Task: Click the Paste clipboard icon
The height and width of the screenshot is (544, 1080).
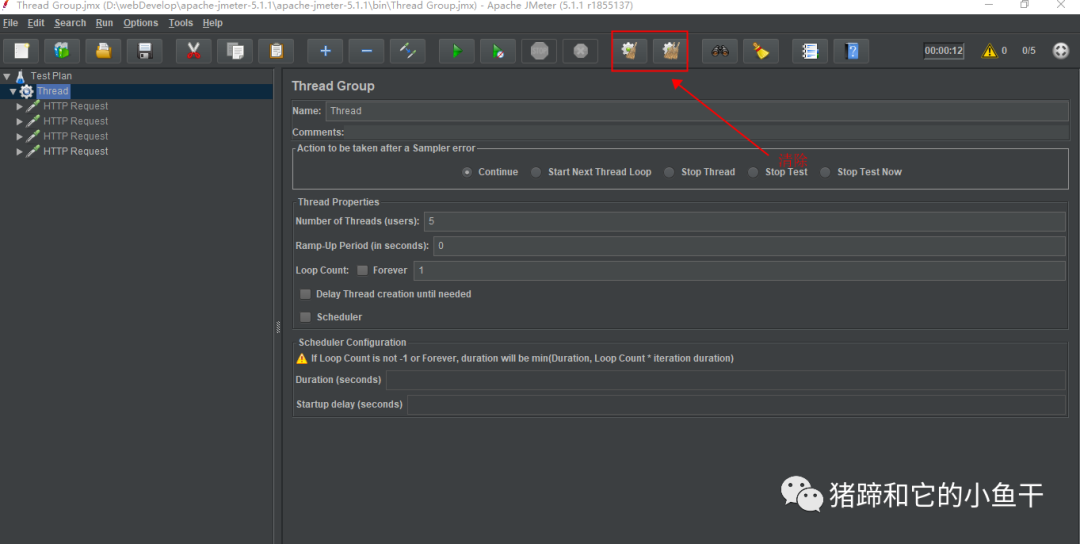Action: point(276,51)
